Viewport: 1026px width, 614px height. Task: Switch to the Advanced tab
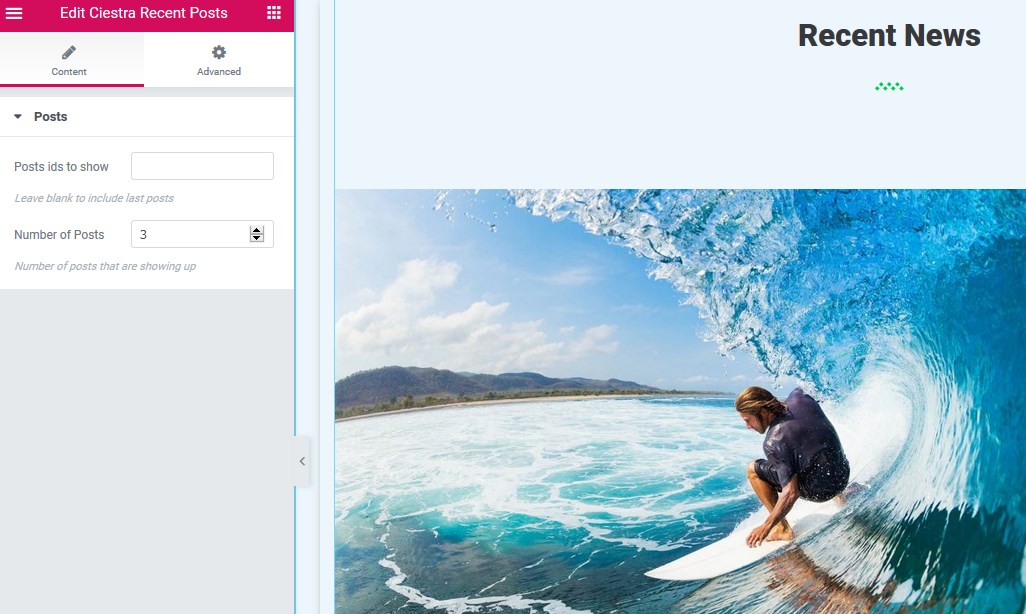[x=219, y=60]
